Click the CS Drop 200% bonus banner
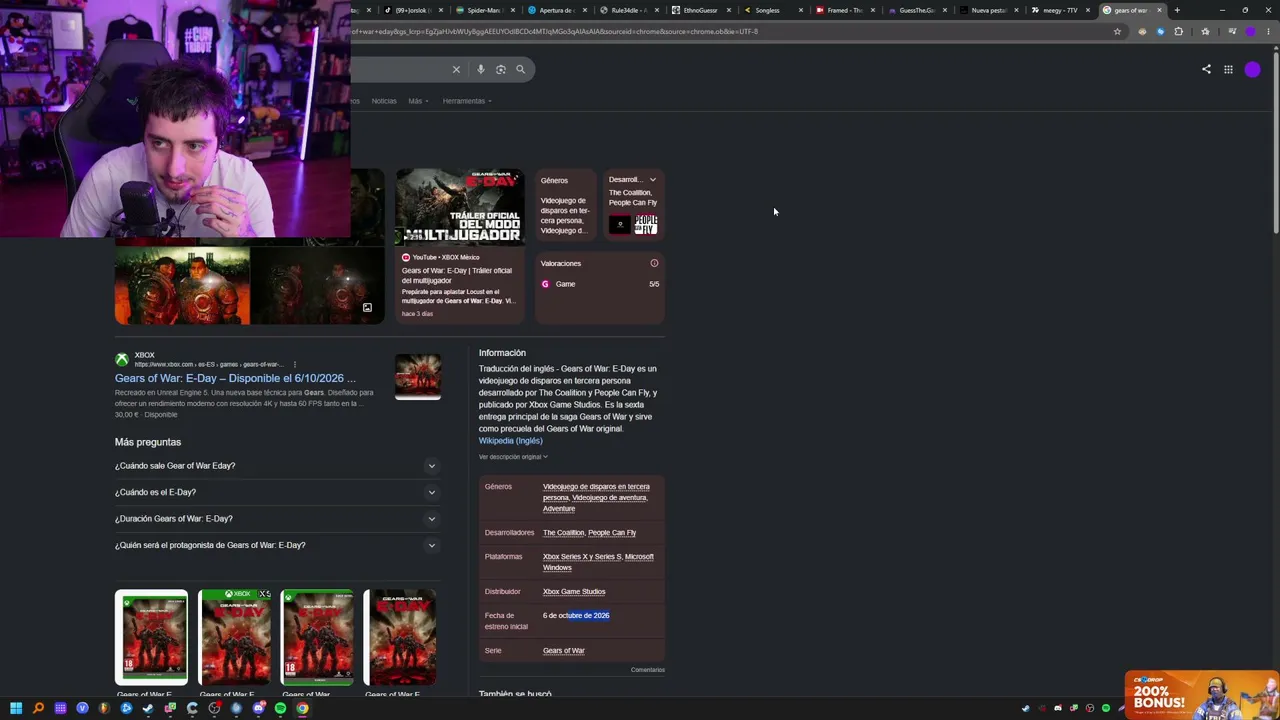Viewport: 1280px width, 720px height. (1202, 694)
